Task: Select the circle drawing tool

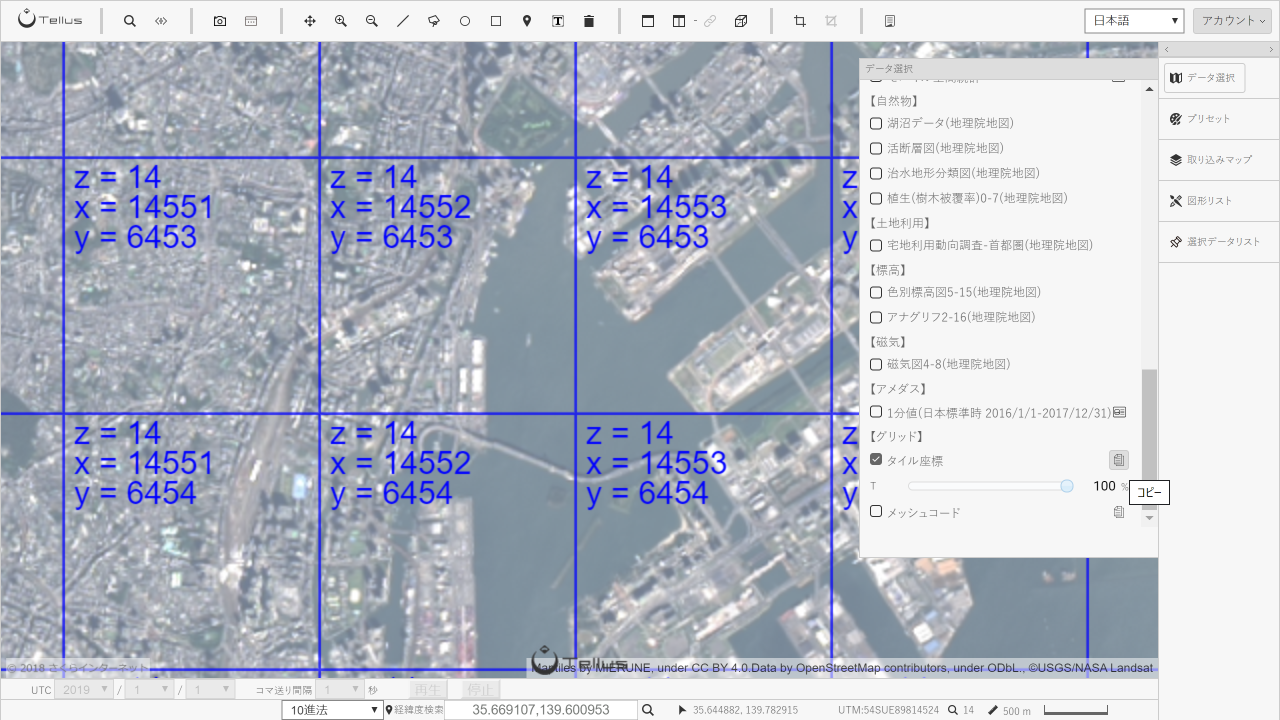Action: coord(465,21)
